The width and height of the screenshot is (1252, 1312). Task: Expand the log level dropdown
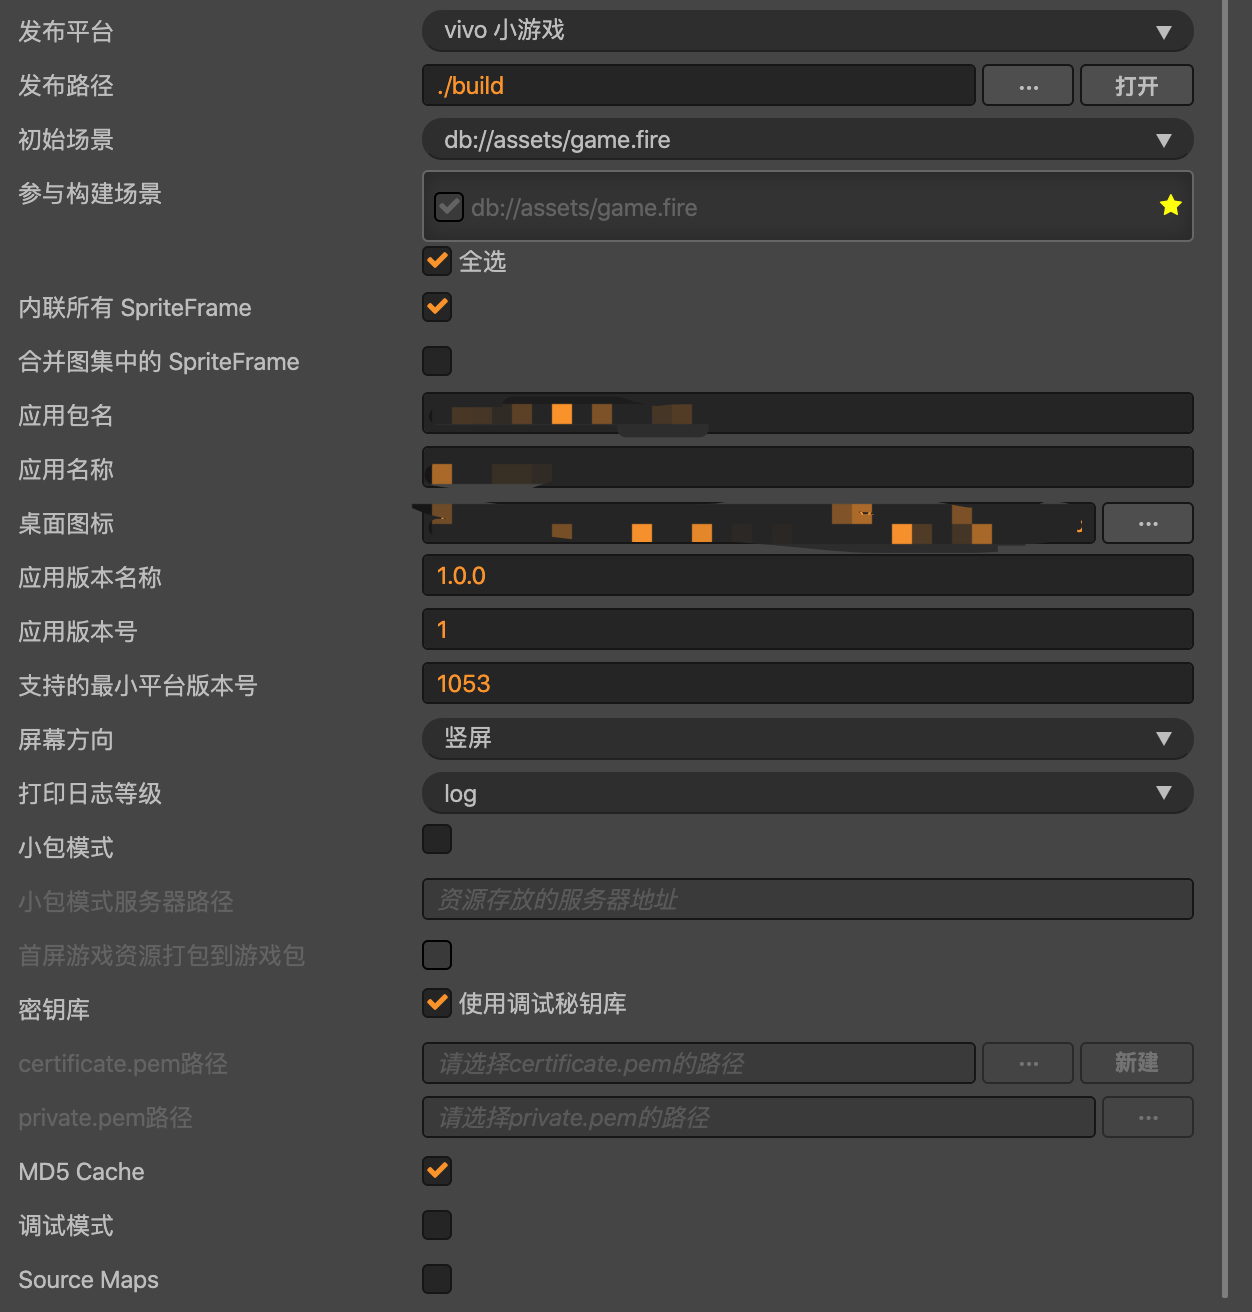click(x=1163, y=792)
